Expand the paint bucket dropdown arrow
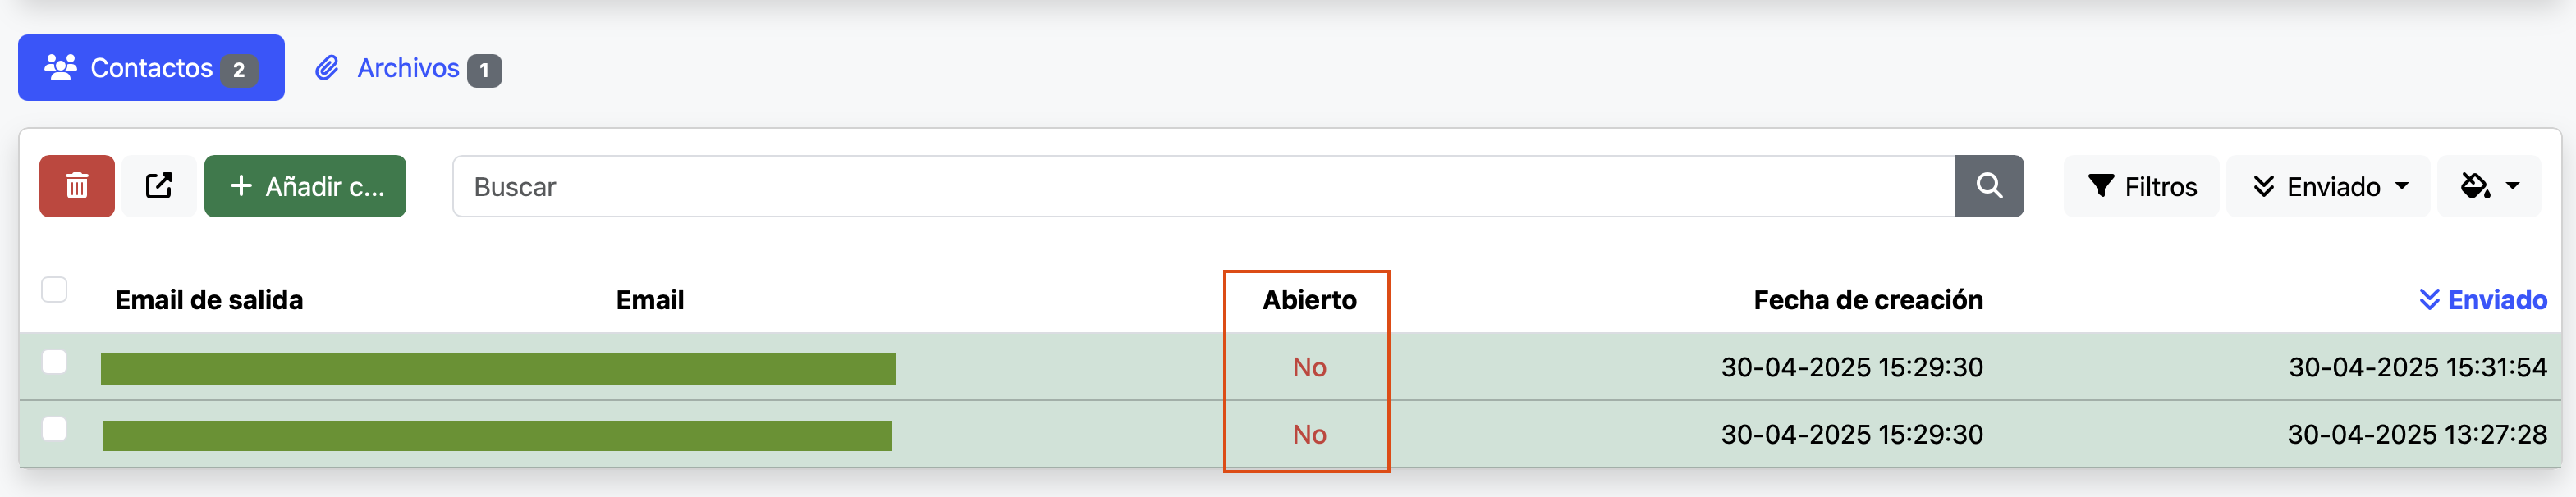Viewport: 2576px width, 497px height. click(x=2511, y=185)
